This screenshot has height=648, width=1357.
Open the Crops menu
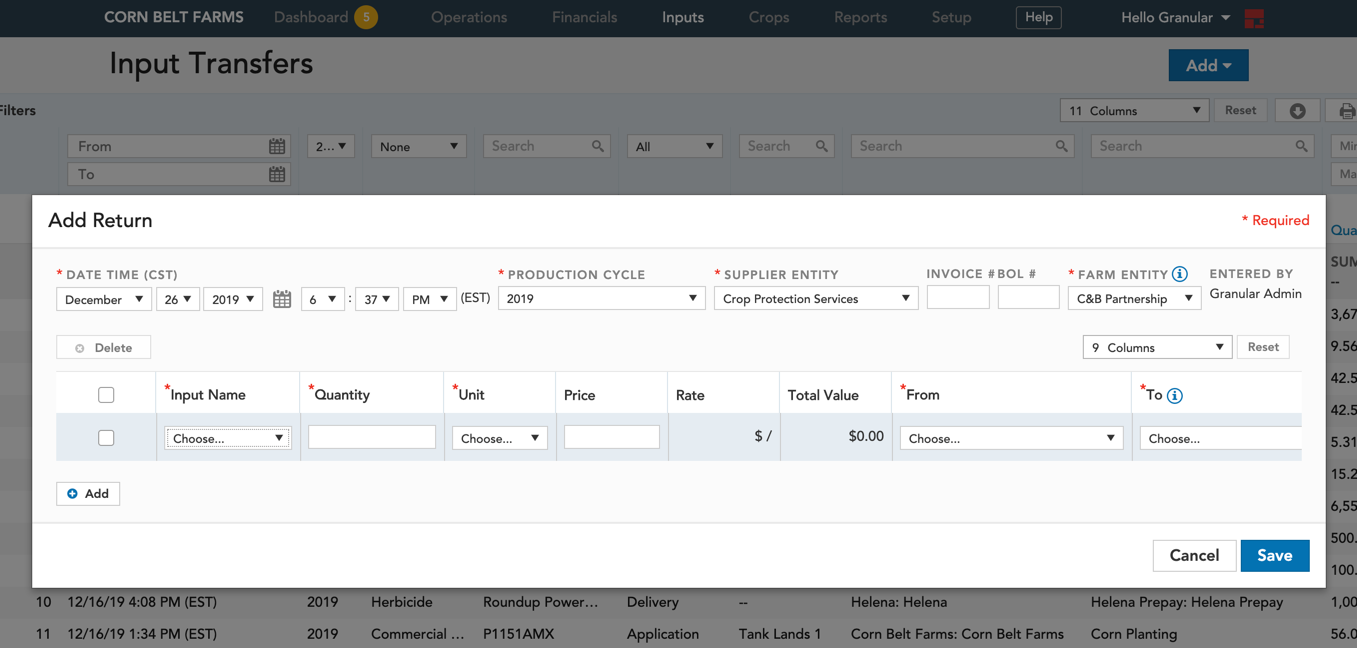tap(769, 17)
